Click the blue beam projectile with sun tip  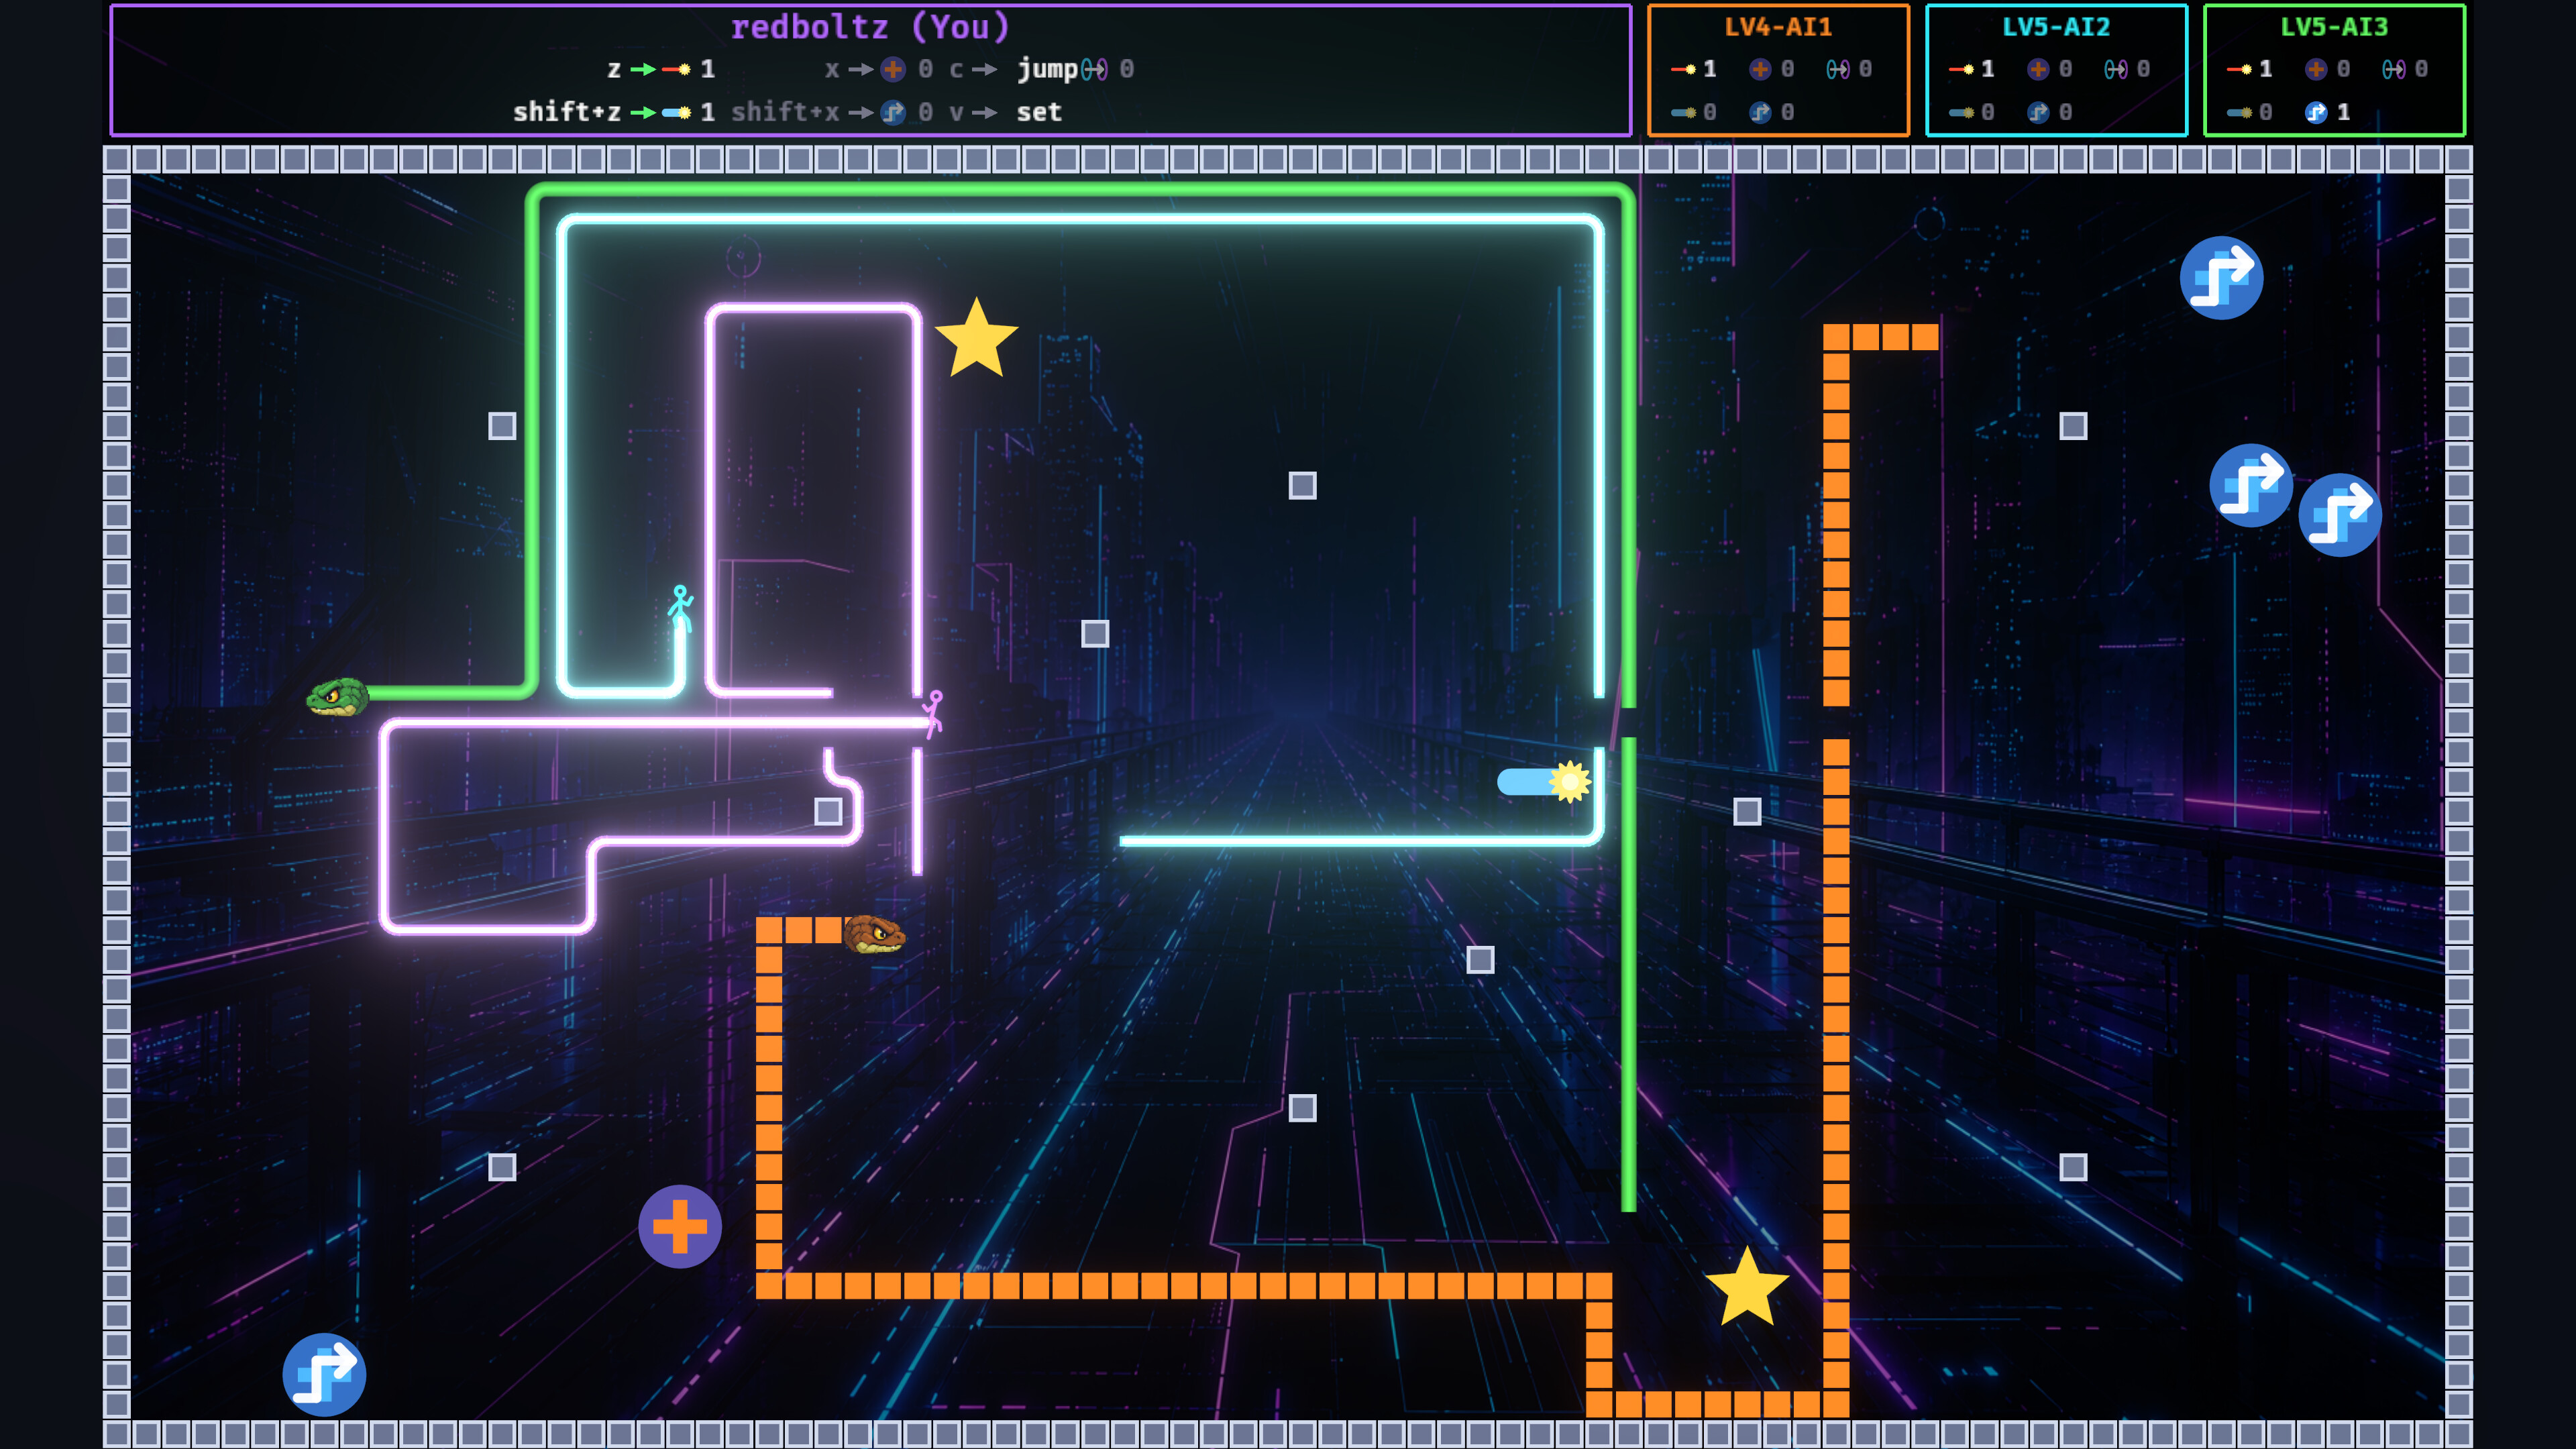[1544, 782]
